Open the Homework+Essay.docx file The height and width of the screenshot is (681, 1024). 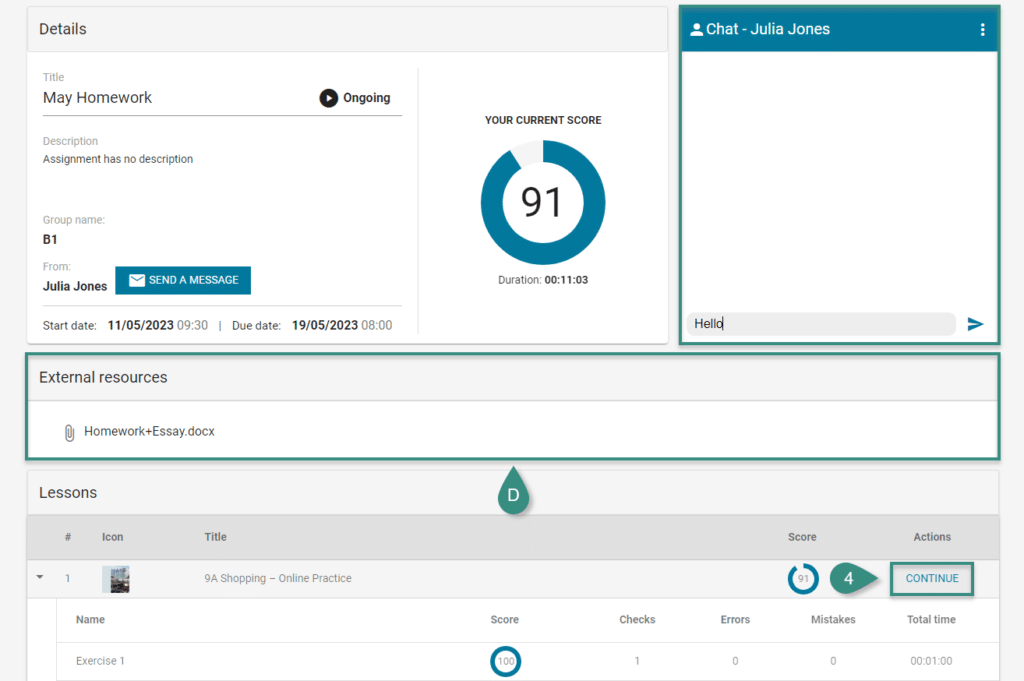point(149,432)
